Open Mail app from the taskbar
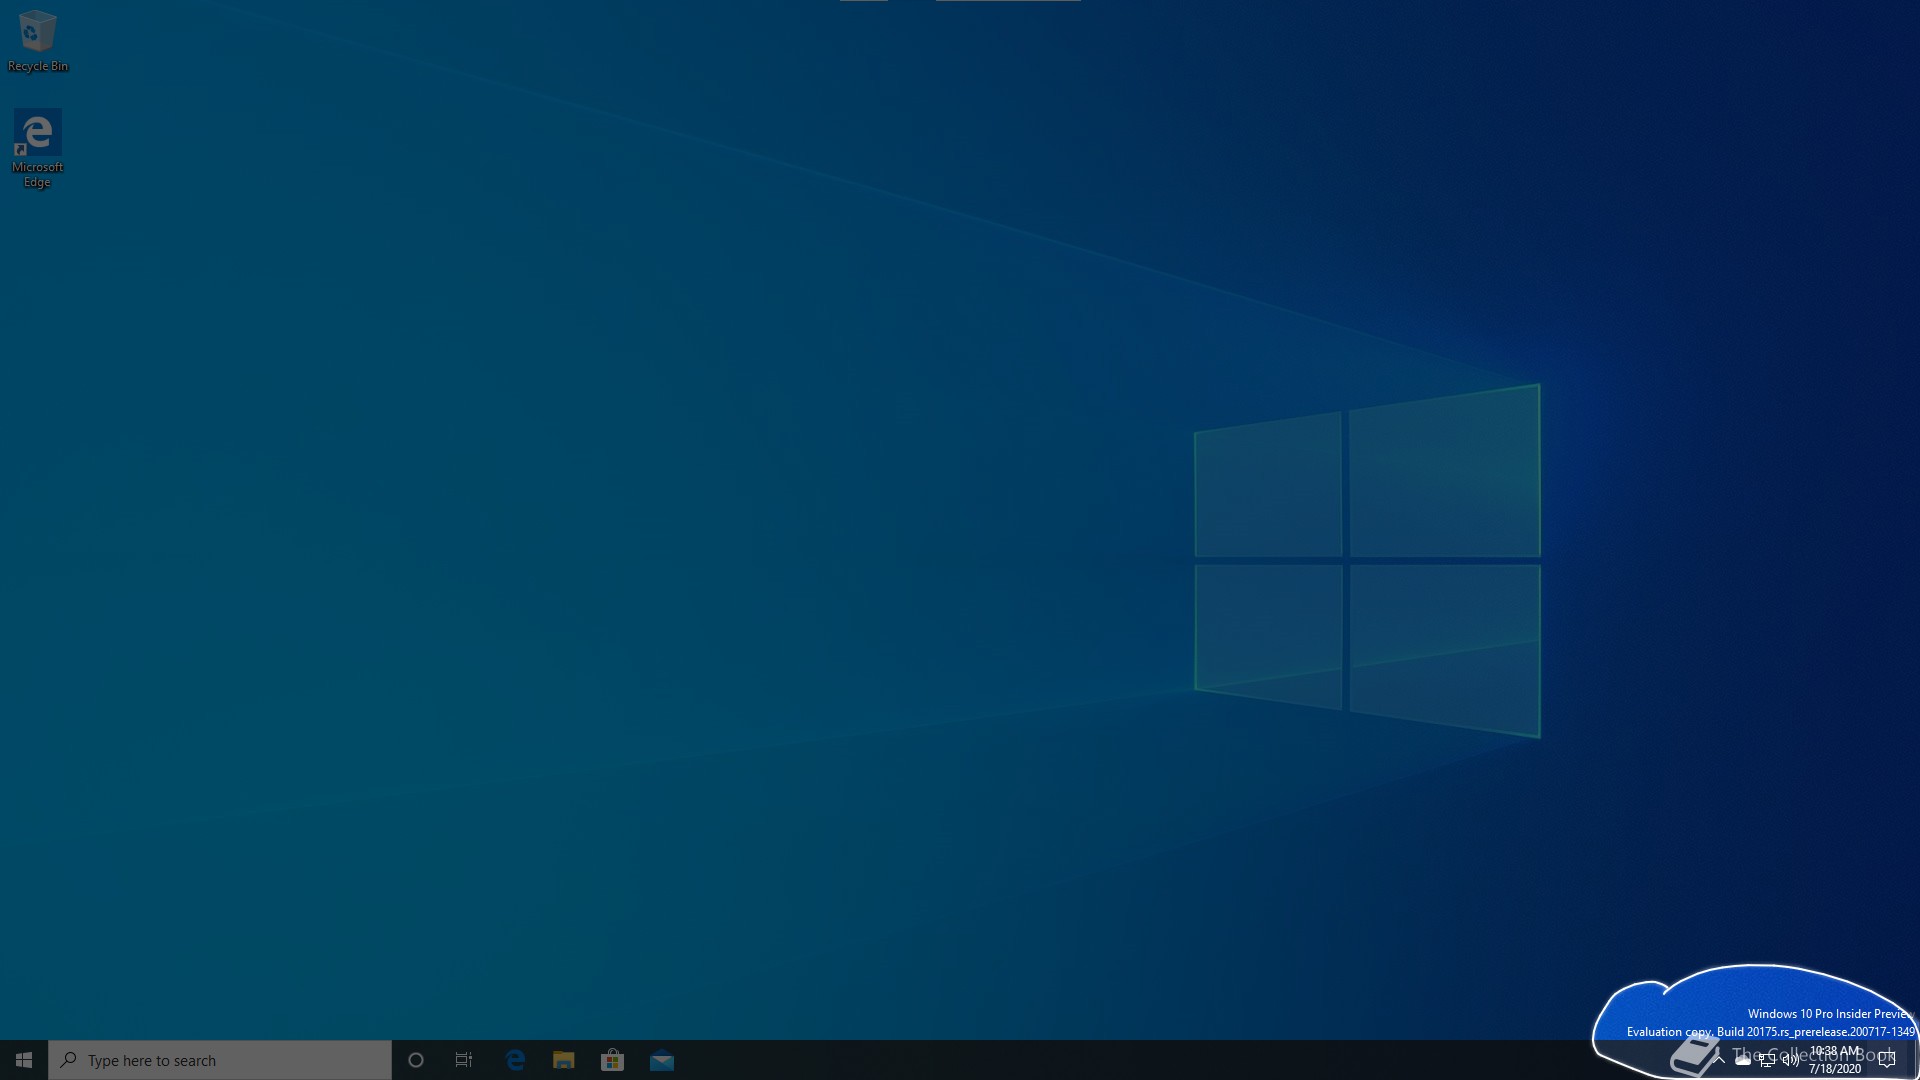 (x=662, y=1060)
